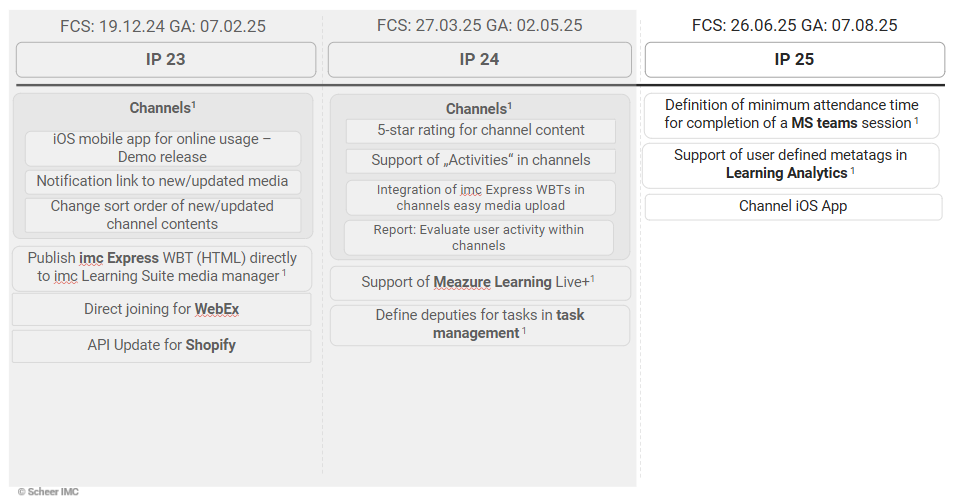954x502 pixels.
Task: Open Notification link to new/updated media
Action: coord(162,181)
